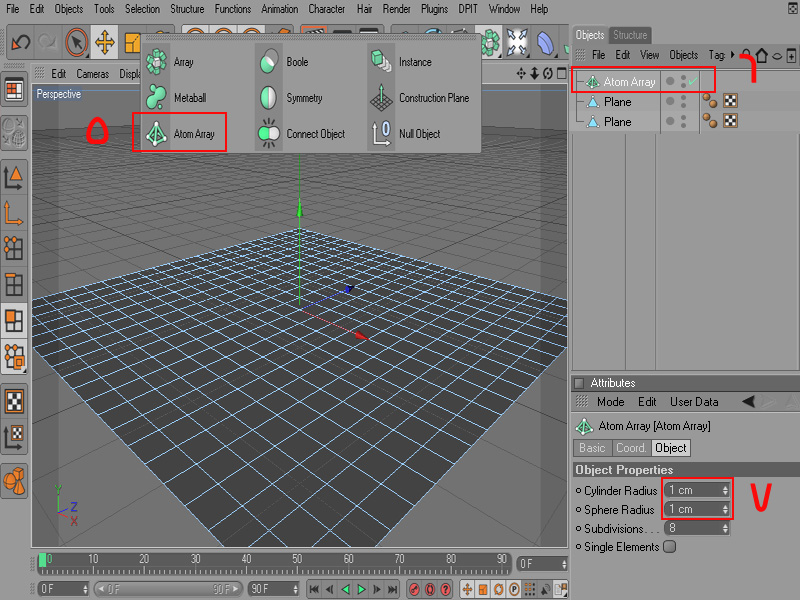This screenshot has height=600, width=800.
Task: Select the checkerboard Texture tool in left palette
Action: point(14,401)
